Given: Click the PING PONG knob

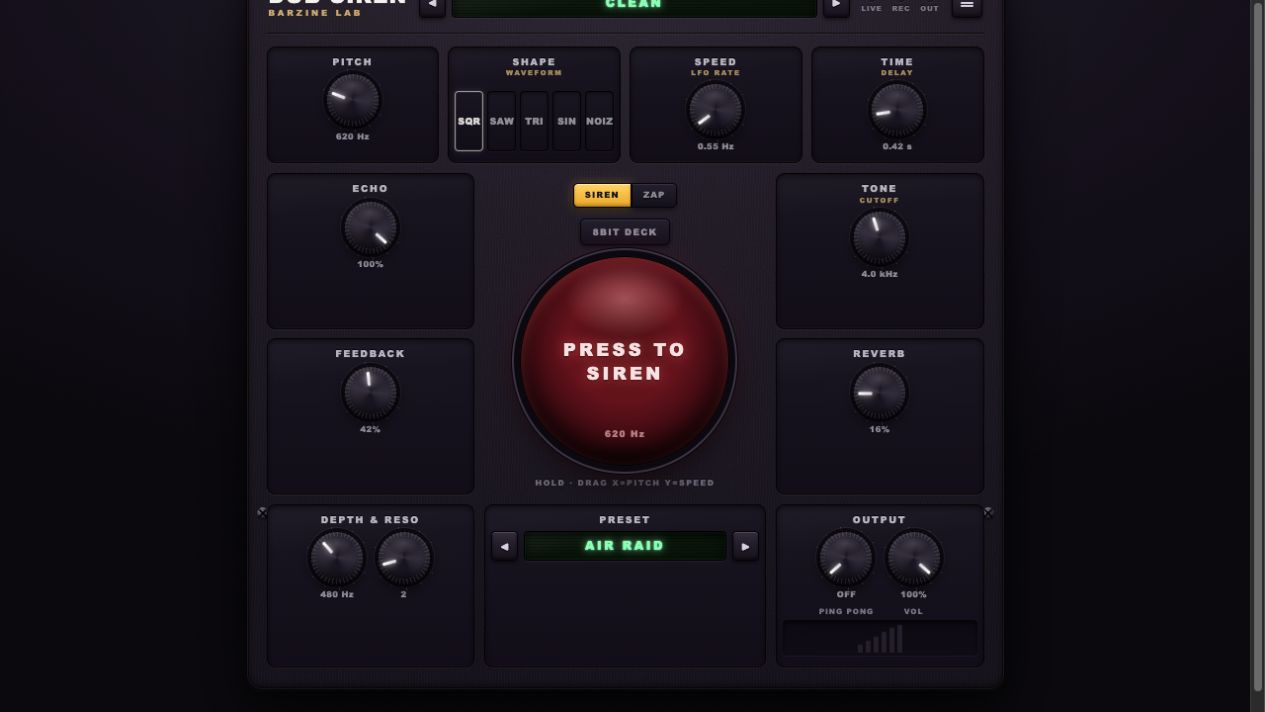Looking at the screenshot, I should tap(846, 558).
